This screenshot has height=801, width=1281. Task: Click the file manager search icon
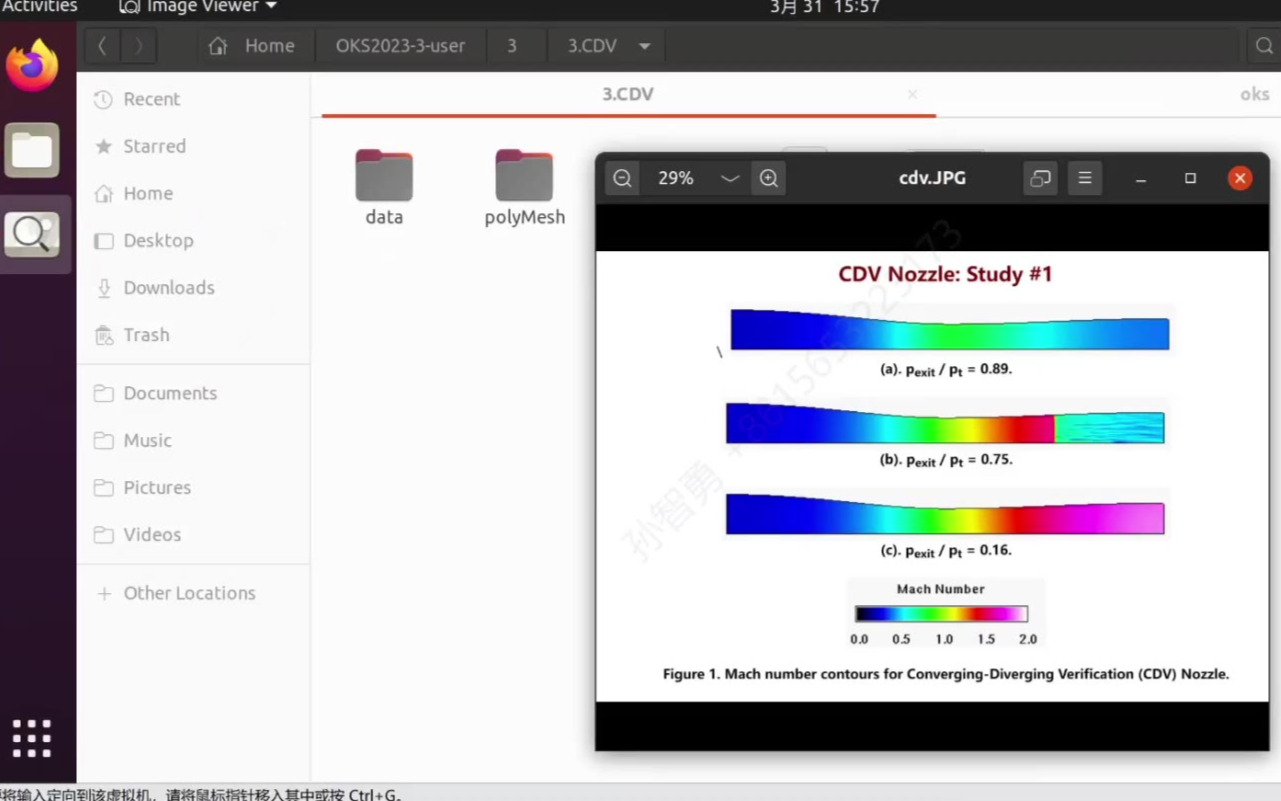(1263, 46)
